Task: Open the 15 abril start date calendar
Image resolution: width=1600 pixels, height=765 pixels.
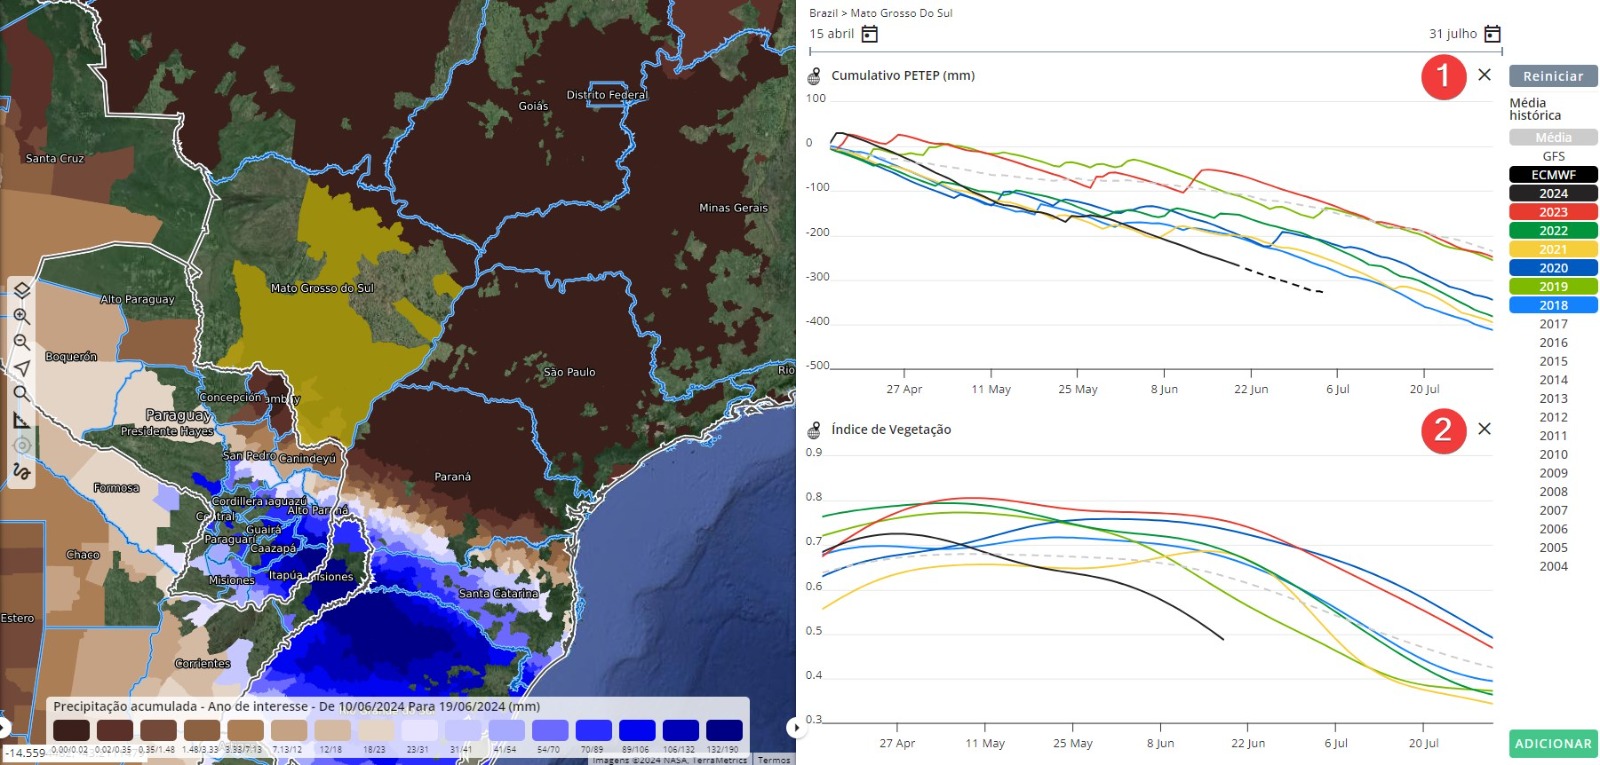Action: pyautogui.click(x=870, y=34)
